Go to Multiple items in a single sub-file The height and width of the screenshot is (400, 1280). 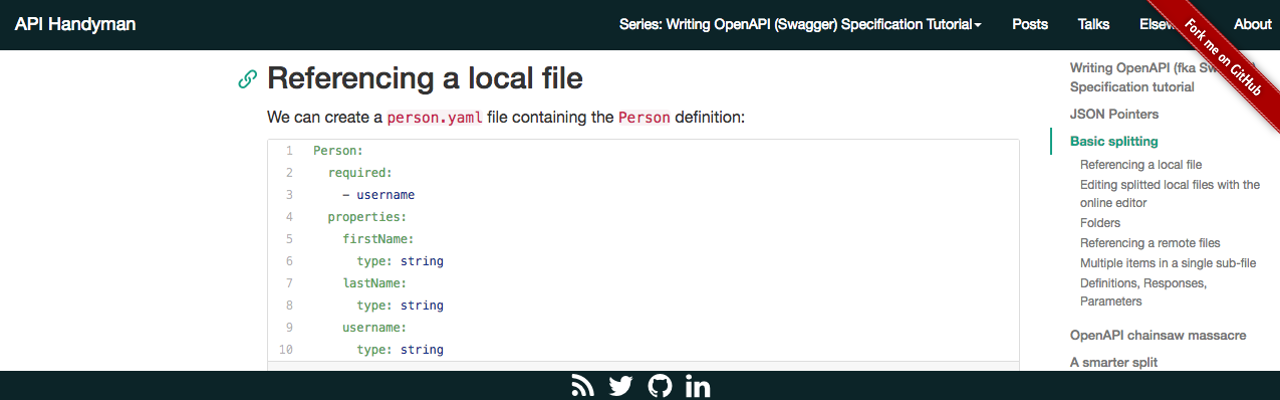1168,263
